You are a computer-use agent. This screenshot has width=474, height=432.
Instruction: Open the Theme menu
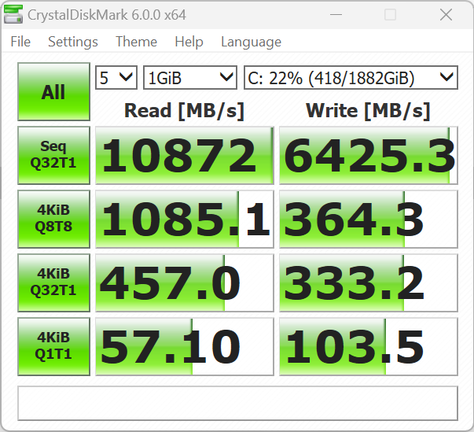click(x=136, y=42)
